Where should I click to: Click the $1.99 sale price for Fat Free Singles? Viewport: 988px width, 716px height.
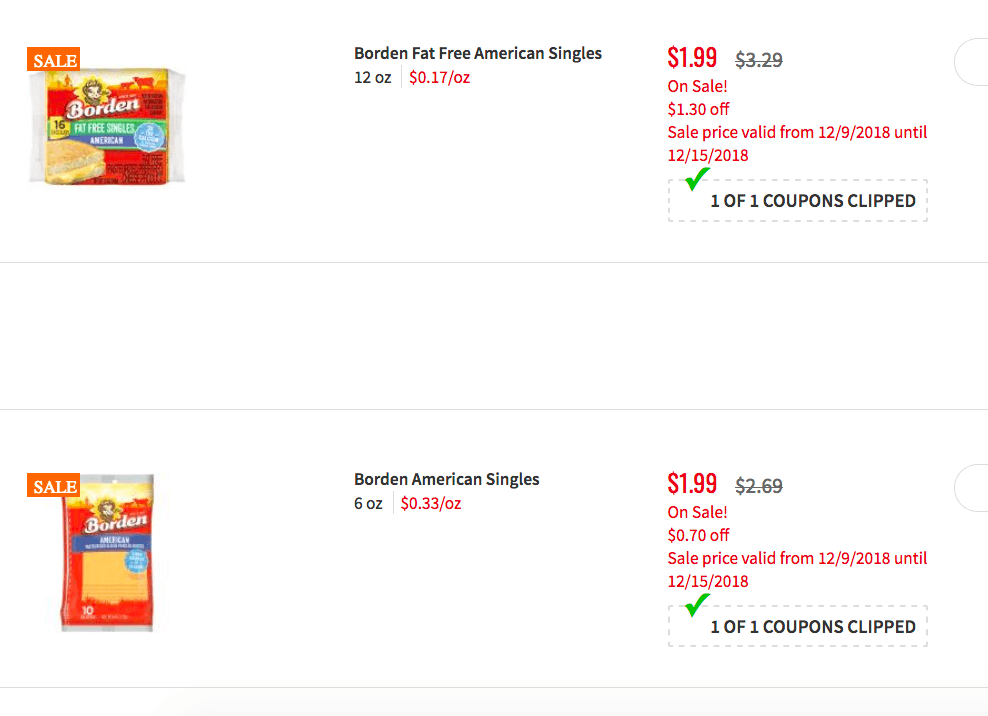click(692, 58)
